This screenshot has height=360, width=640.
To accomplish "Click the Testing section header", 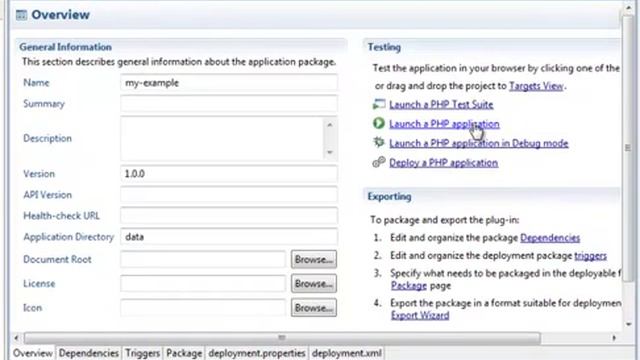I will (384, 47).
